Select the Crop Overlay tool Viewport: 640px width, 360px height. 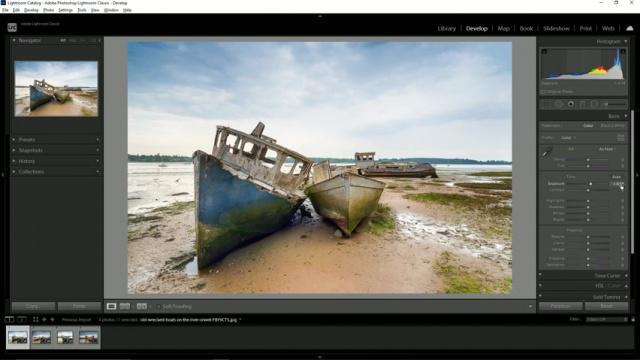tap(547, 104)
